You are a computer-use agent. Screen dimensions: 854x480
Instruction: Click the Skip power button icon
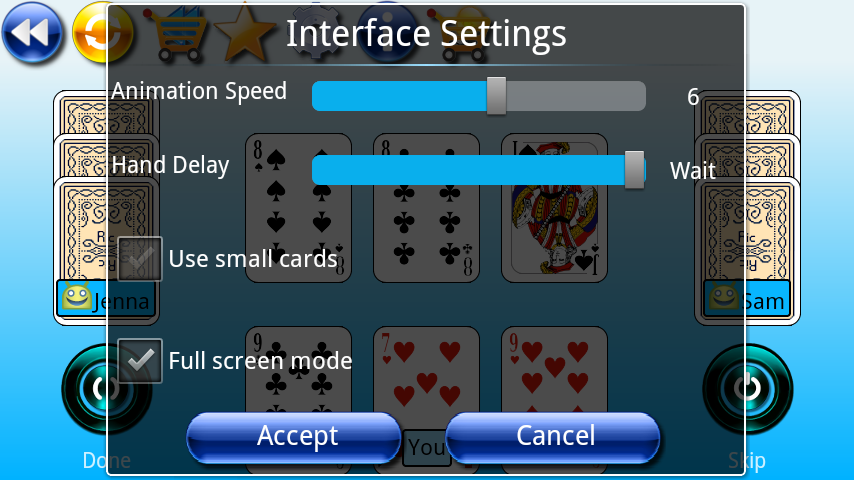tap(747, 389)
